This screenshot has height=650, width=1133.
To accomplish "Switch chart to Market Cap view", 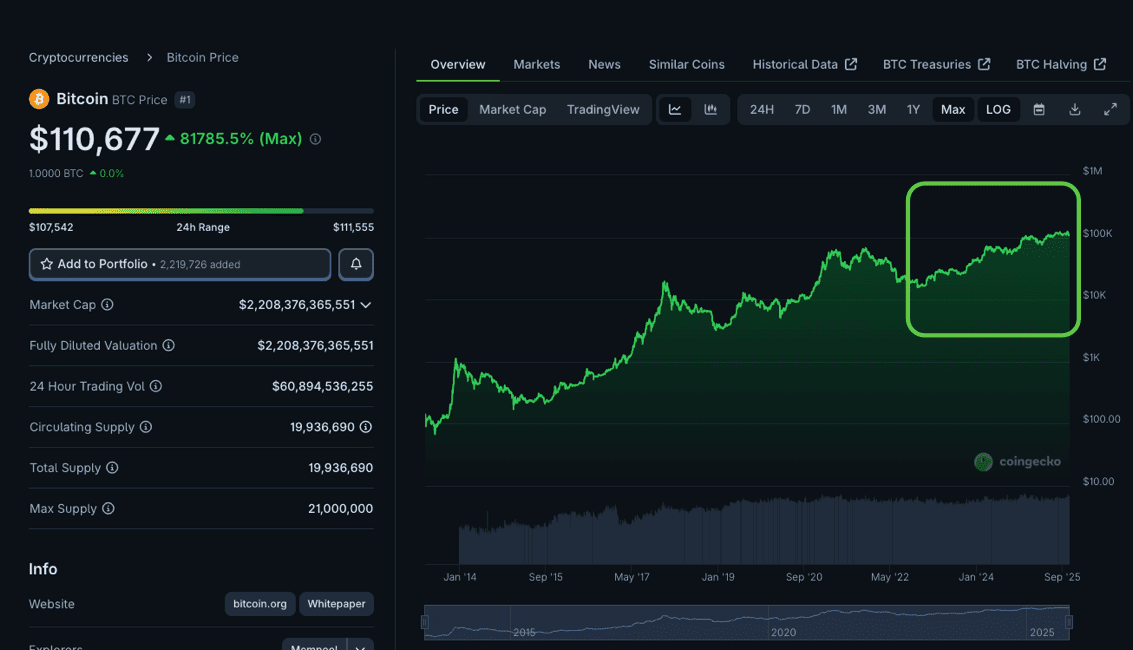I will click(x=512, y=110).
